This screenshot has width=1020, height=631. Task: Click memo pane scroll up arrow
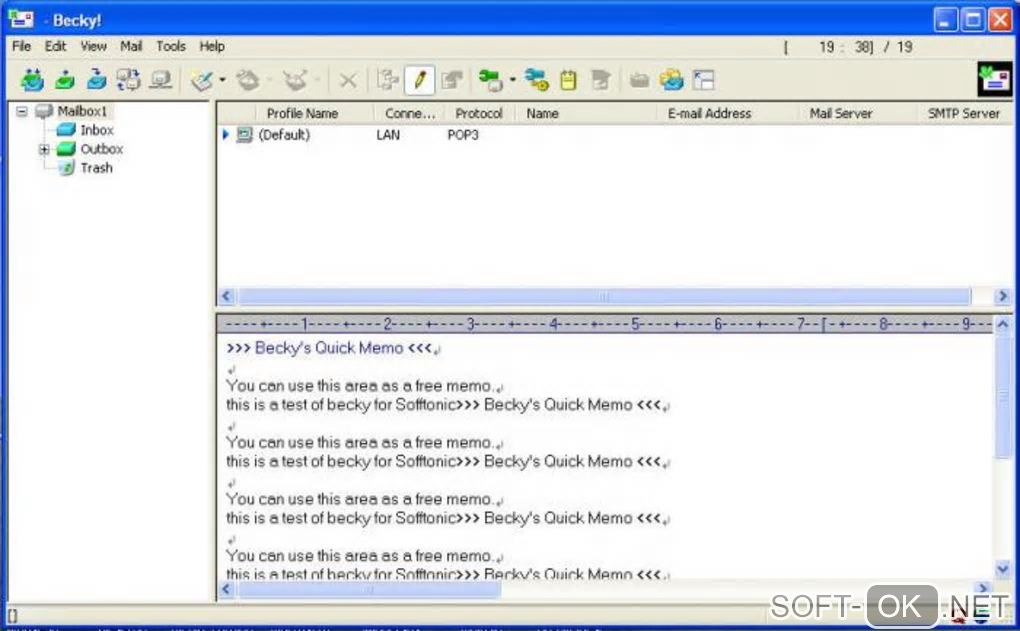click(1002, 323)
